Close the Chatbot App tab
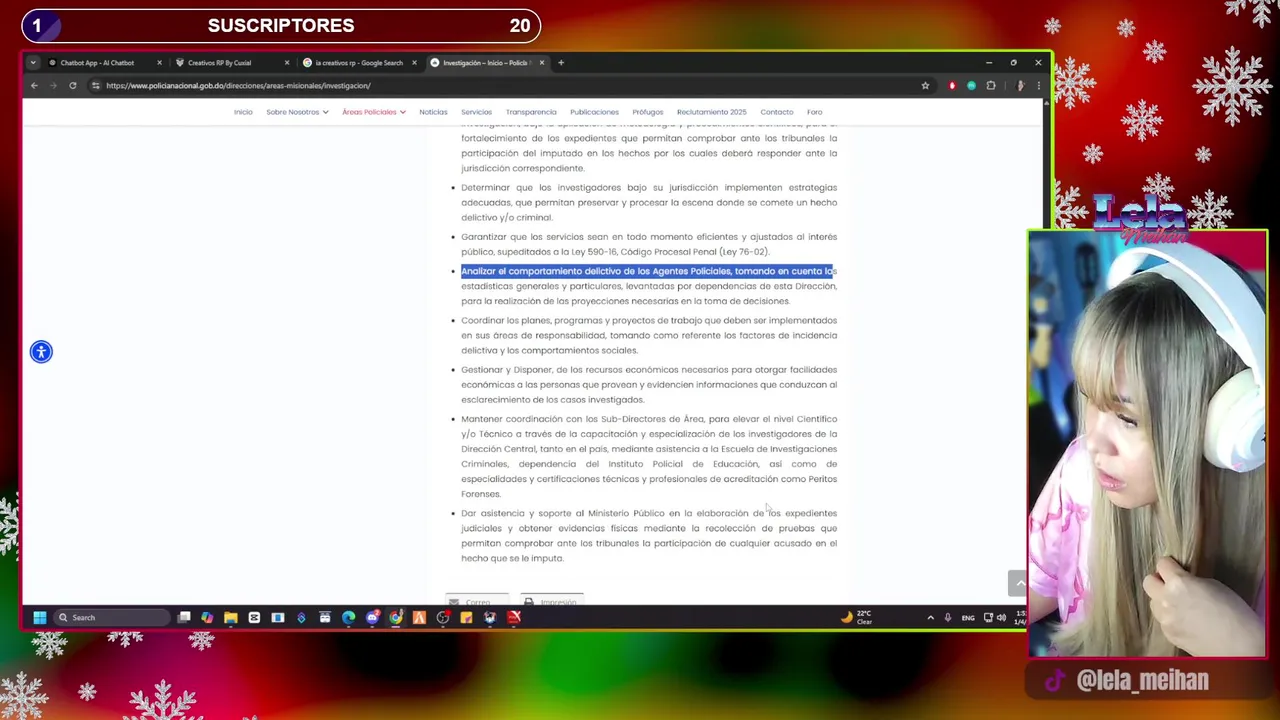 coord(159,63)
